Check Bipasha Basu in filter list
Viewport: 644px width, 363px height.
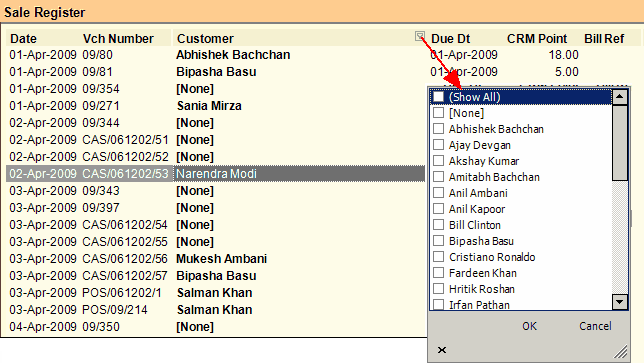(439, 241)
